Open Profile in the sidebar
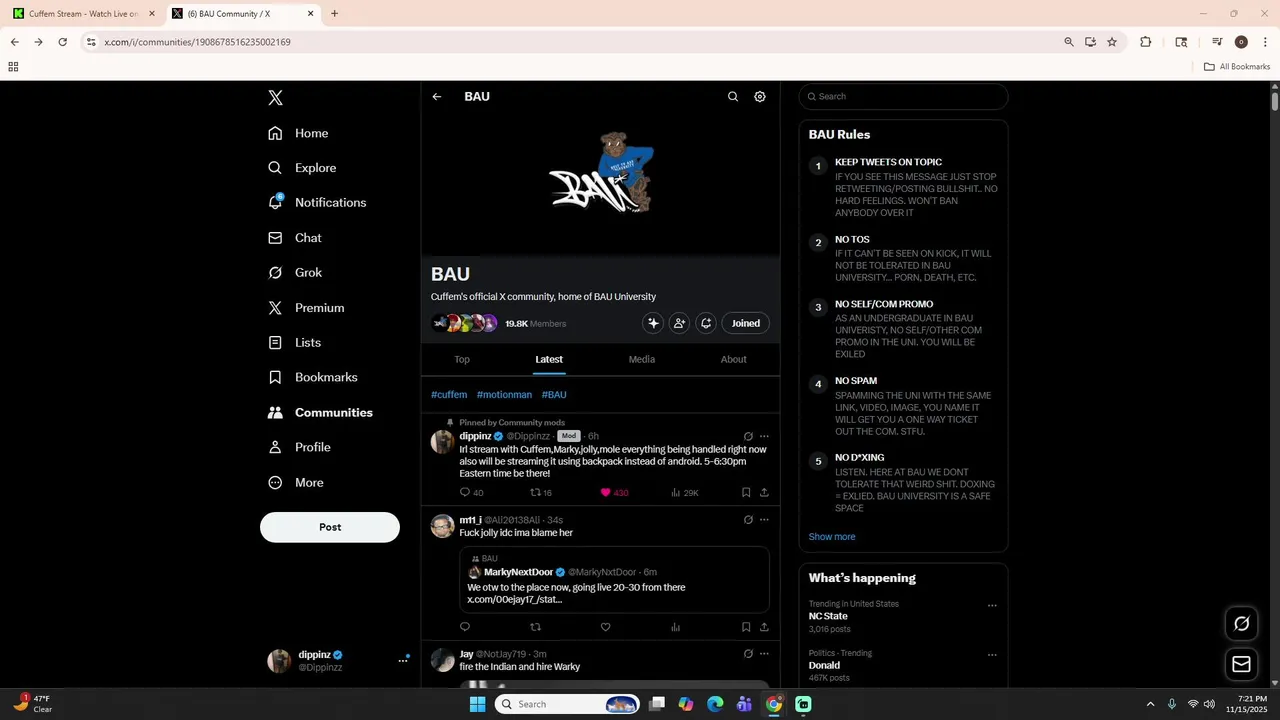Screen dimensions: 1280x720 (299, 447)
